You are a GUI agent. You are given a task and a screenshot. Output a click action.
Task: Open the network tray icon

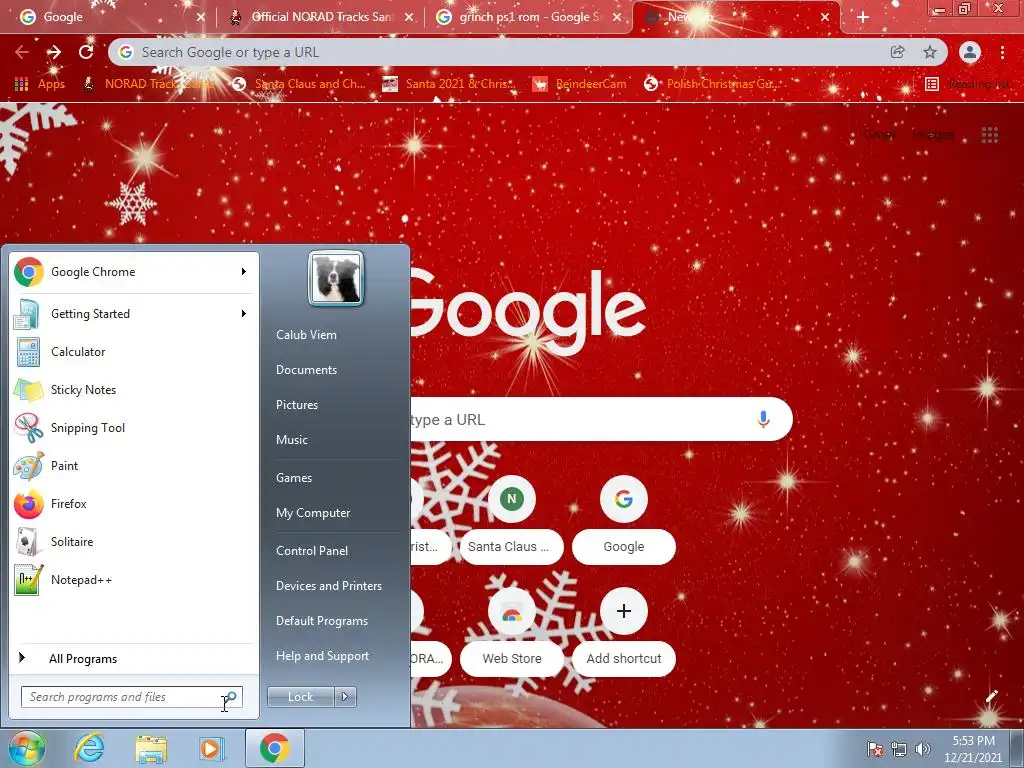[899, 749]
